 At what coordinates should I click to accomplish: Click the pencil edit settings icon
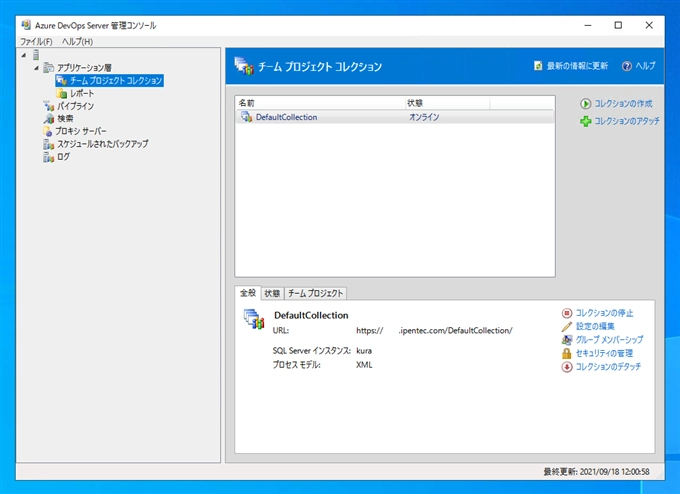coord(567,327)
